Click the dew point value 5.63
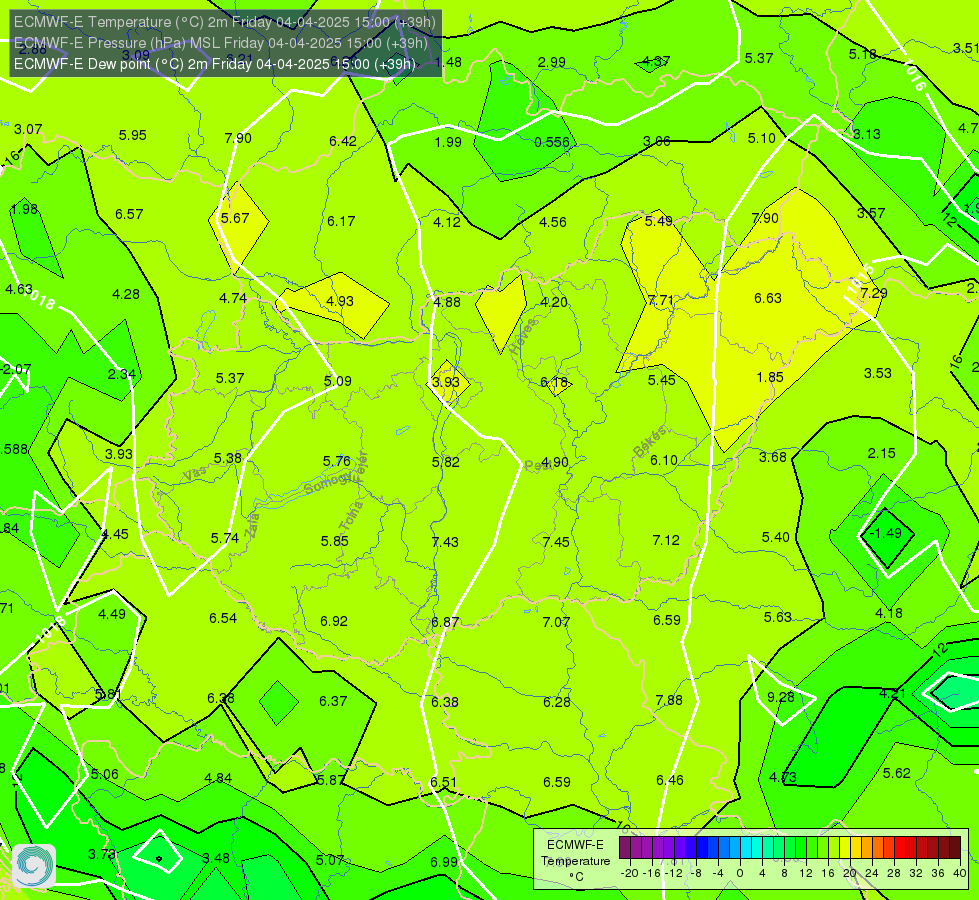 coord(777,618)
